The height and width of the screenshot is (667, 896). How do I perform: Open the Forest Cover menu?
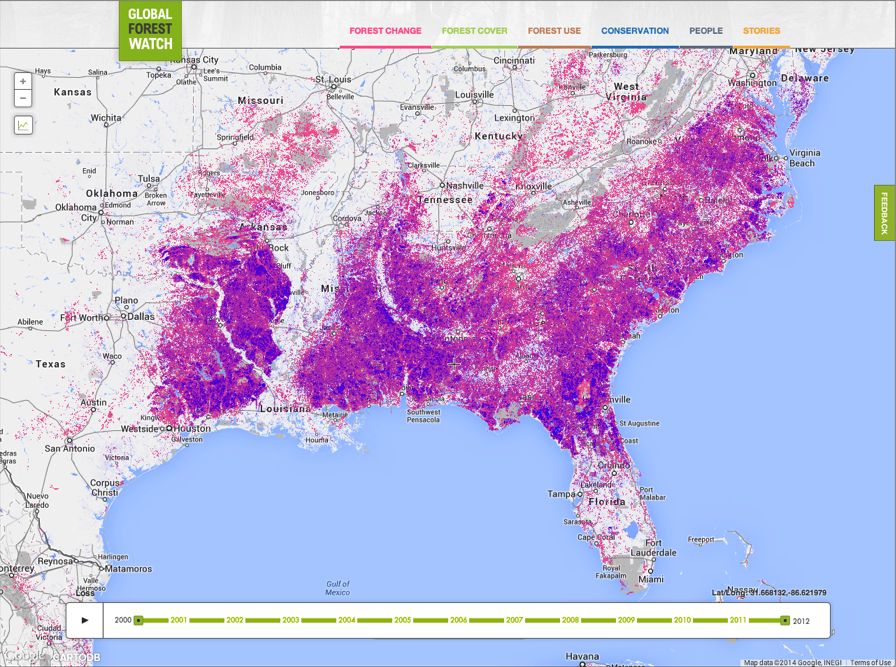(474, 31)
